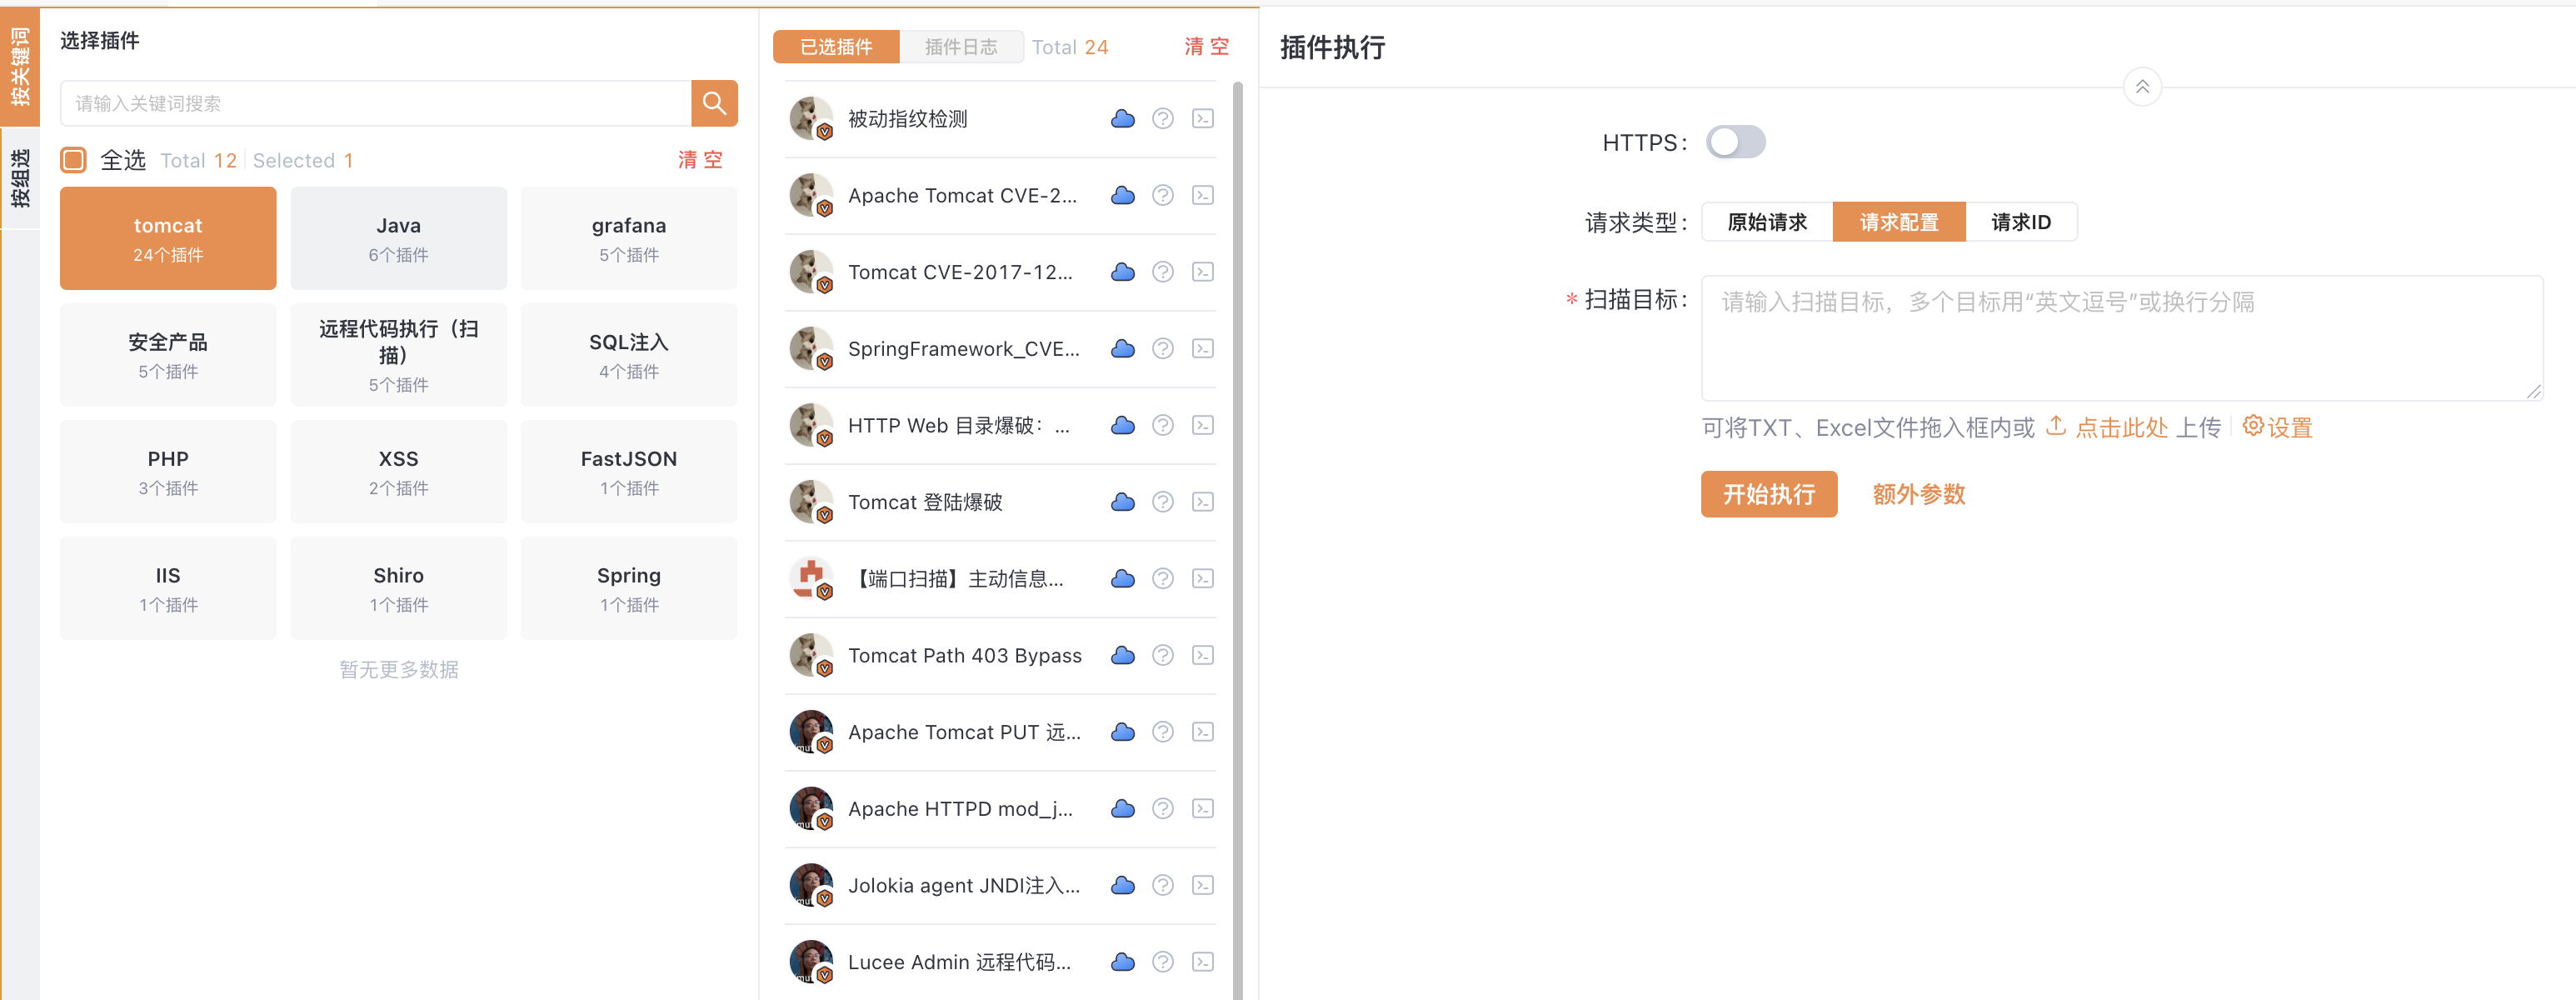Select the Java plugin group card
The height and width of the screenshot is (1000, 2576).
[398, 238]
